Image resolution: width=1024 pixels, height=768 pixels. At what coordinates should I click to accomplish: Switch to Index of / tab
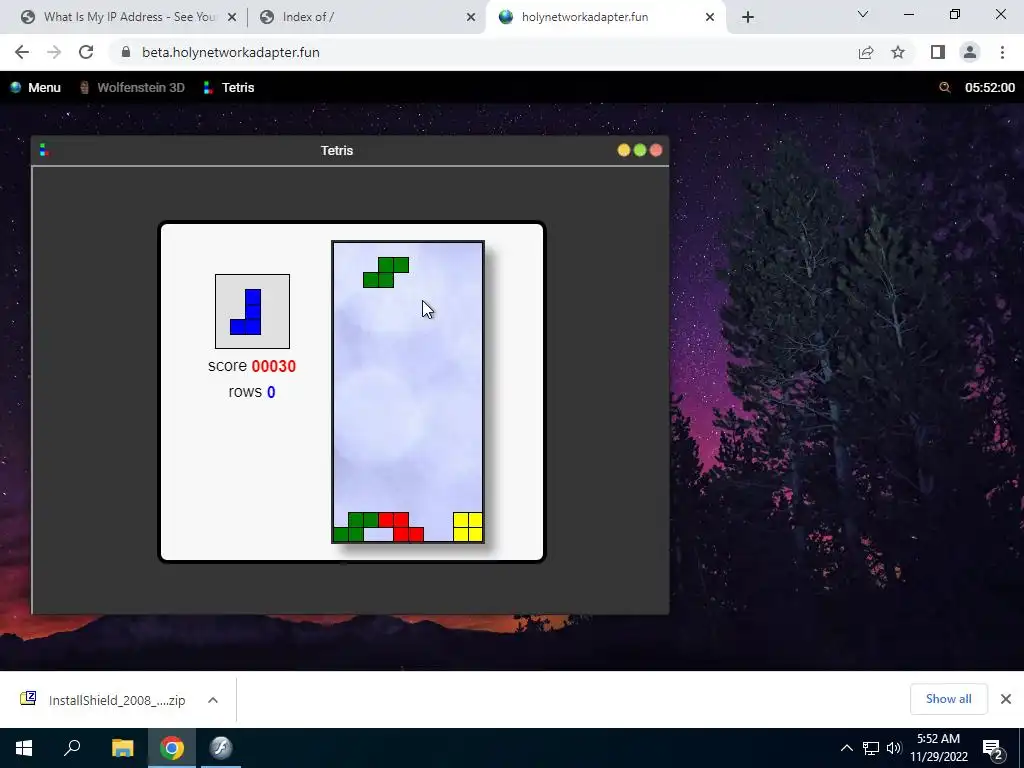point(308,17)
